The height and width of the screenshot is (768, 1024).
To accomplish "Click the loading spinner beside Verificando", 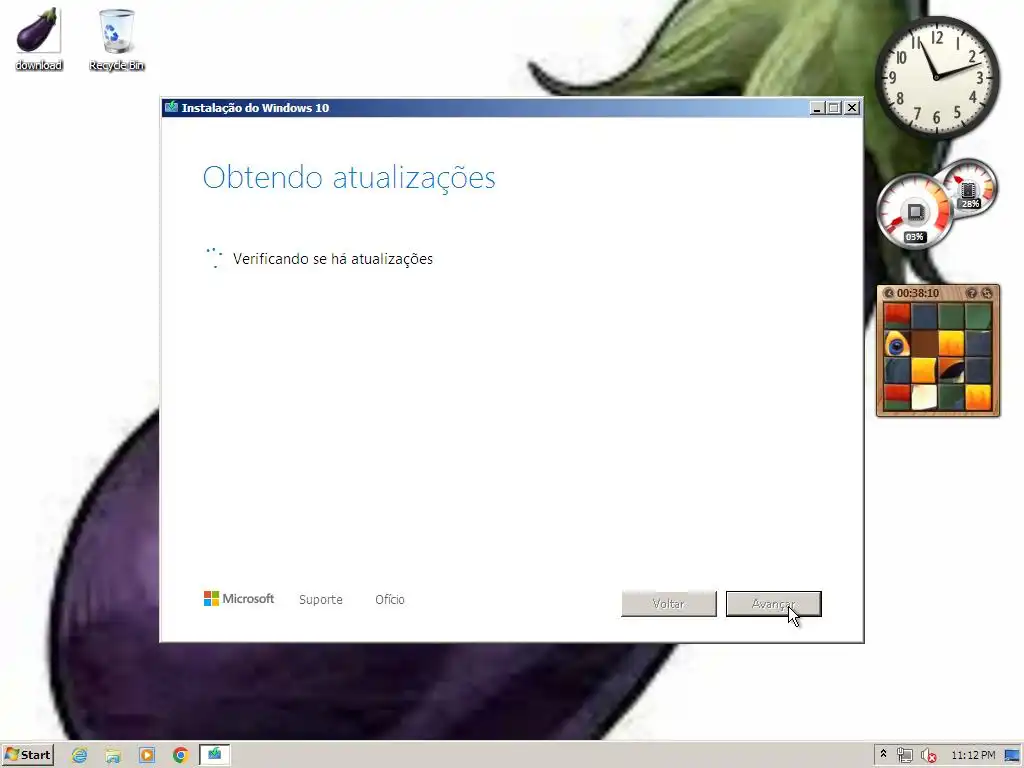I will click(x=214, y=258).
